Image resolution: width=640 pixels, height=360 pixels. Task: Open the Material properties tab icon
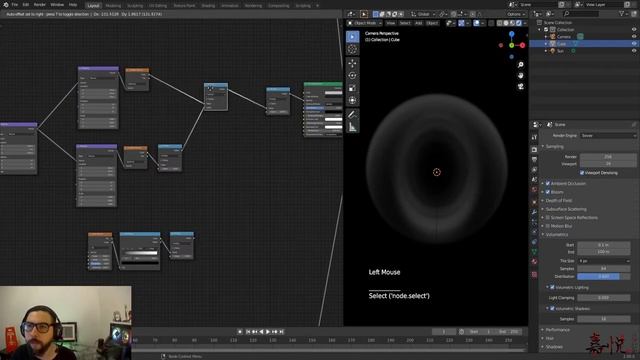(534, 262)
